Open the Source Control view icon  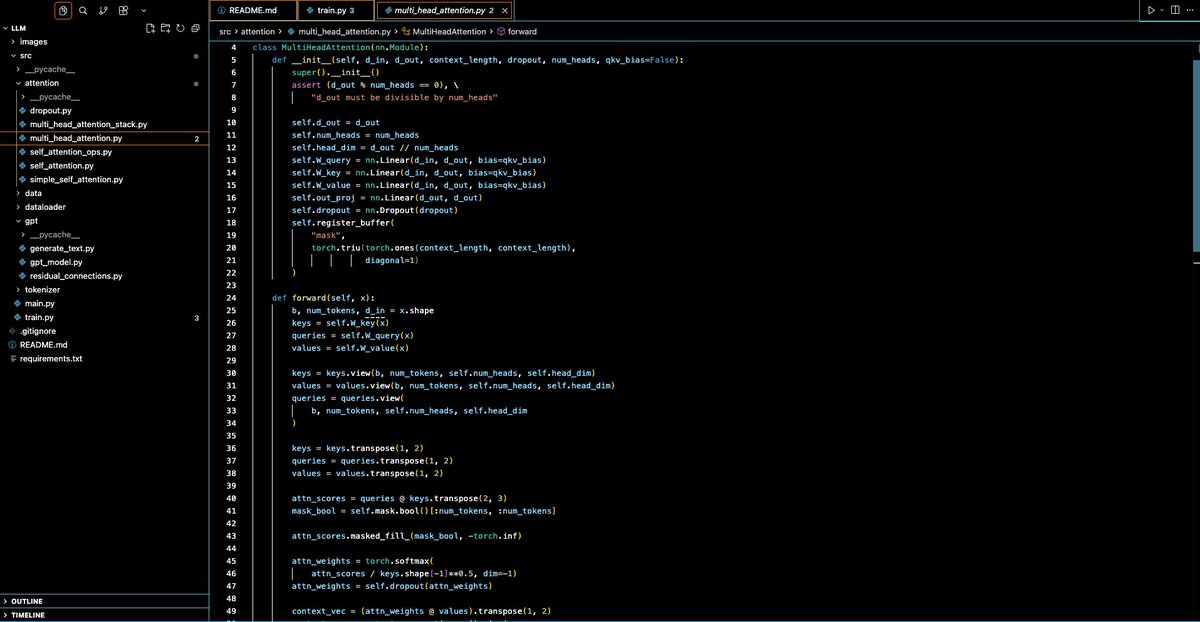(x=103, y=10)
